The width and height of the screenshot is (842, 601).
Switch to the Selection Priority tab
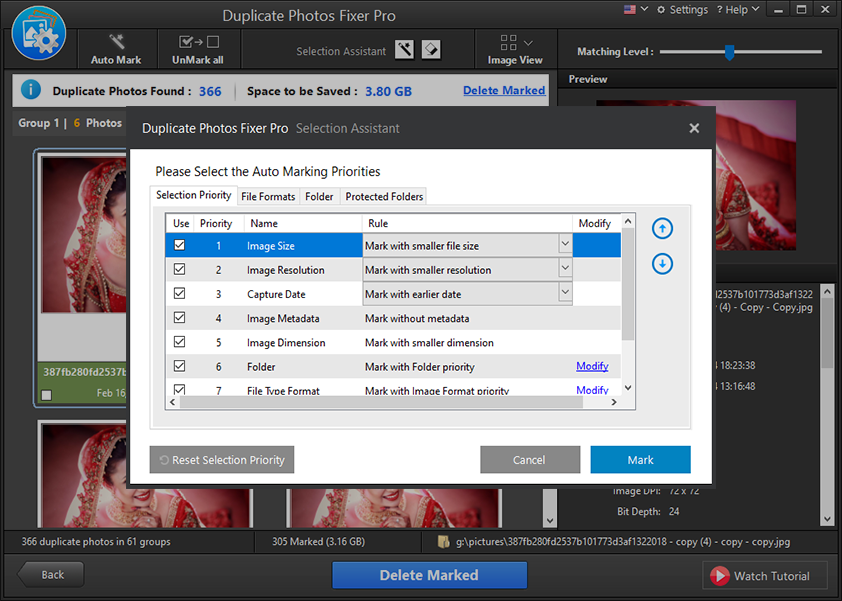click(193, 195)
